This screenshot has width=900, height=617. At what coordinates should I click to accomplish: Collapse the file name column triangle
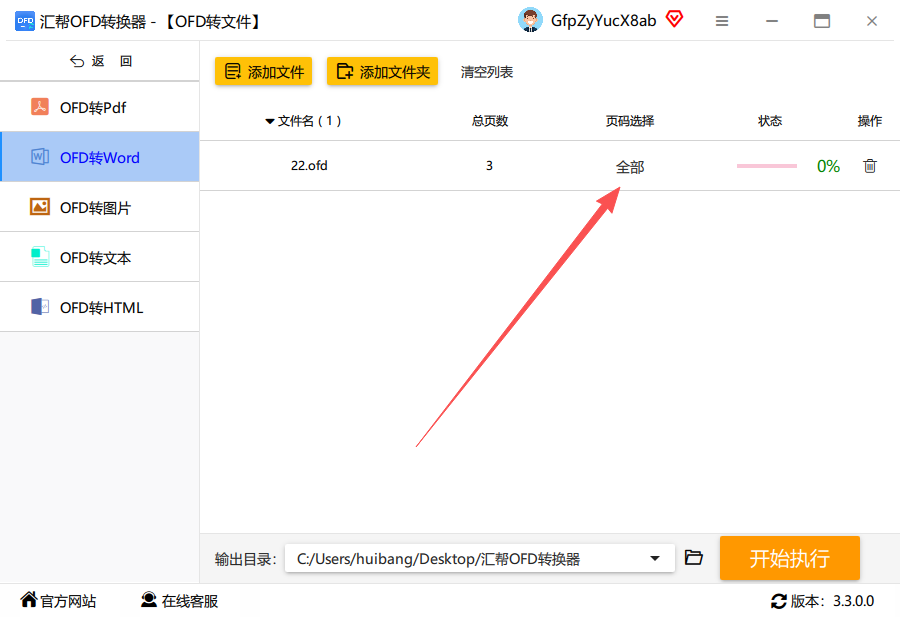click(269, 121)
